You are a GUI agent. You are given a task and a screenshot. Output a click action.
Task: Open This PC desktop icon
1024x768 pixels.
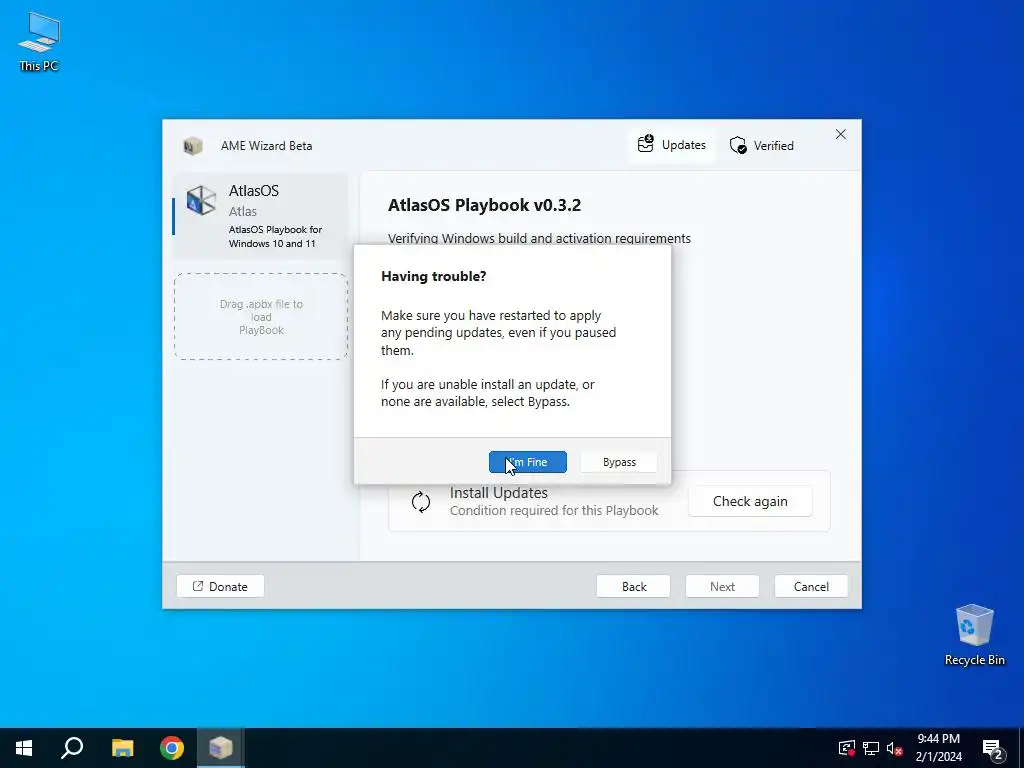[39, 42]
